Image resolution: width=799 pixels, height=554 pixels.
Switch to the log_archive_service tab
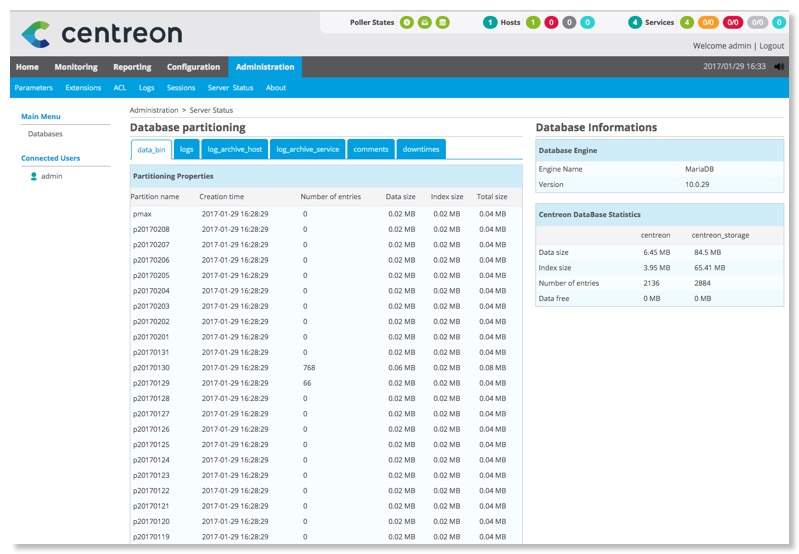307,149
